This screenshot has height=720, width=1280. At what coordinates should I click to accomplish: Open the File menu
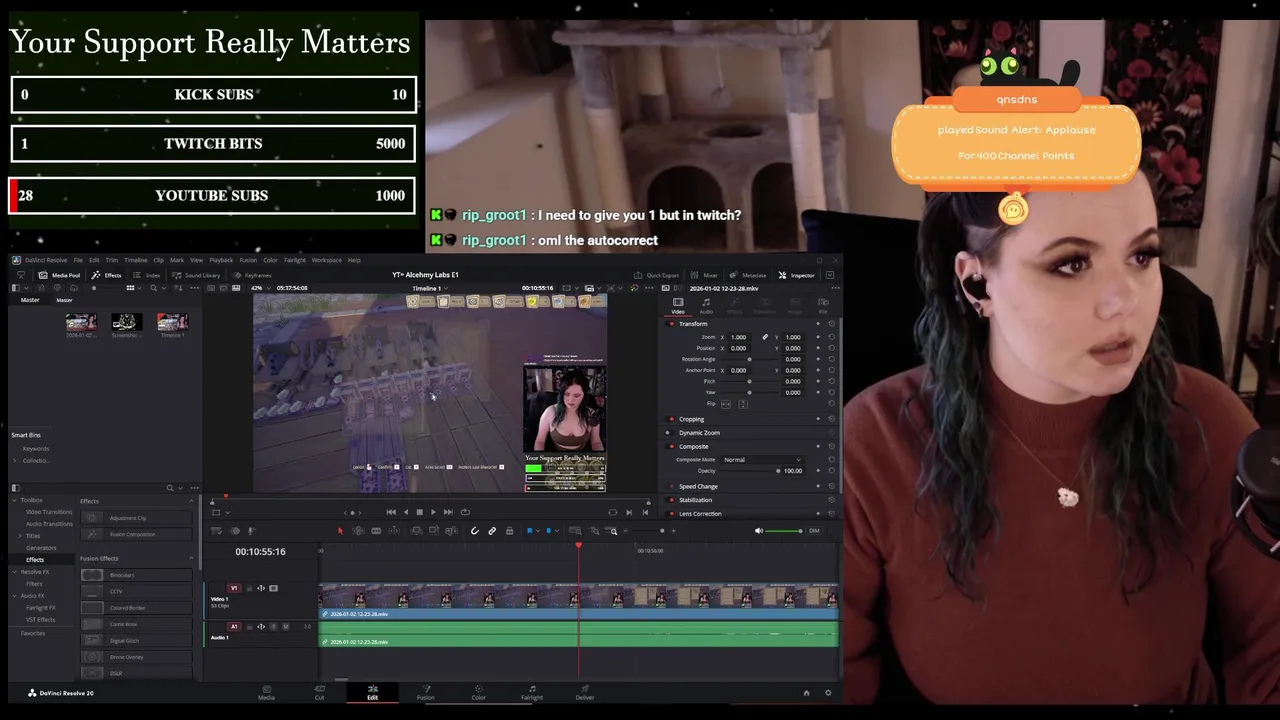pyautogui.click(x=78, y=260)
